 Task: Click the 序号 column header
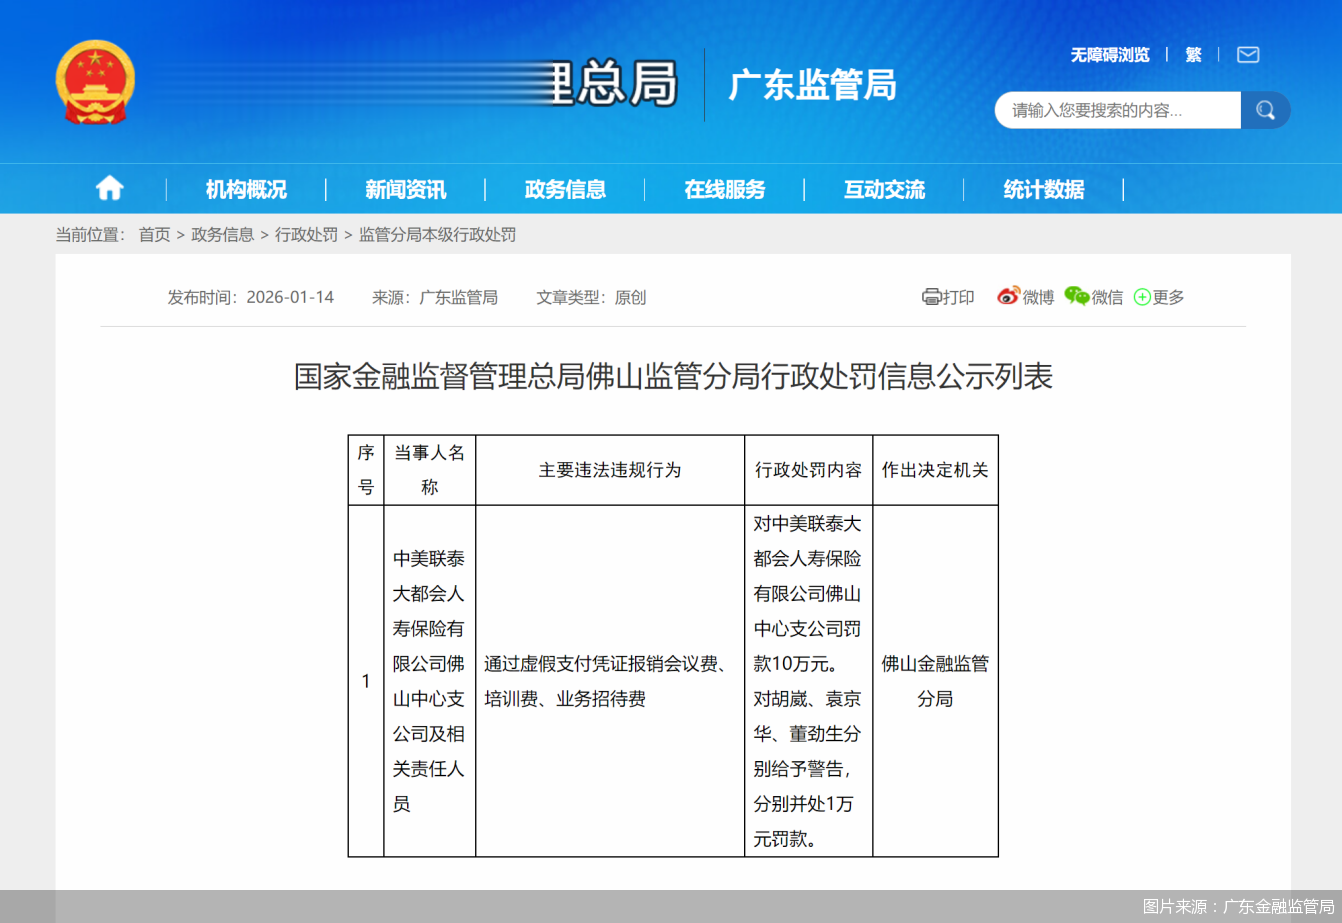click(x=366, y=470)
